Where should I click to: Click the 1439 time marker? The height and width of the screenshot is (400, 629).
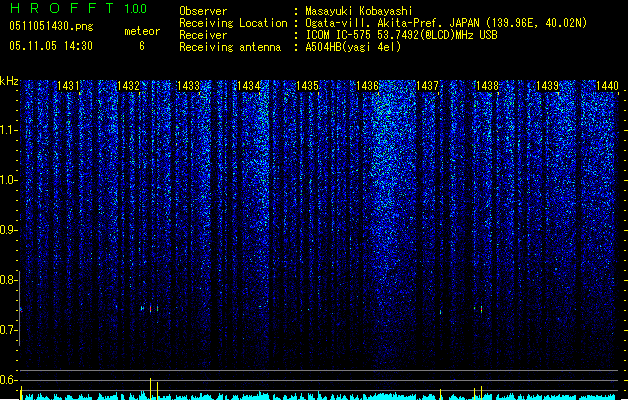547,86
